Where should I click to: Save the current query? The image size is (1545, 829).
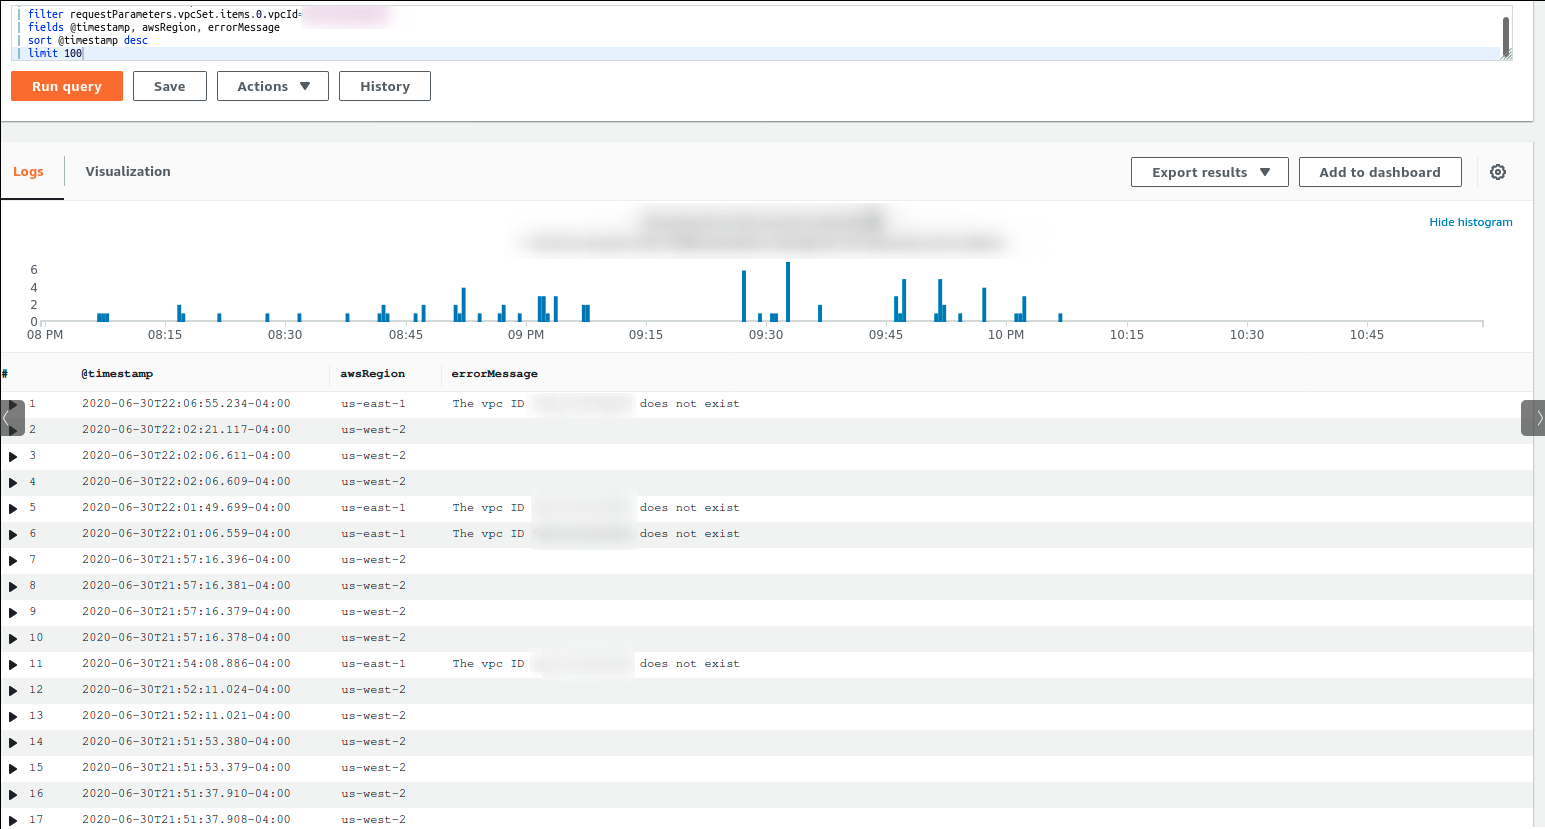[169, 86]
